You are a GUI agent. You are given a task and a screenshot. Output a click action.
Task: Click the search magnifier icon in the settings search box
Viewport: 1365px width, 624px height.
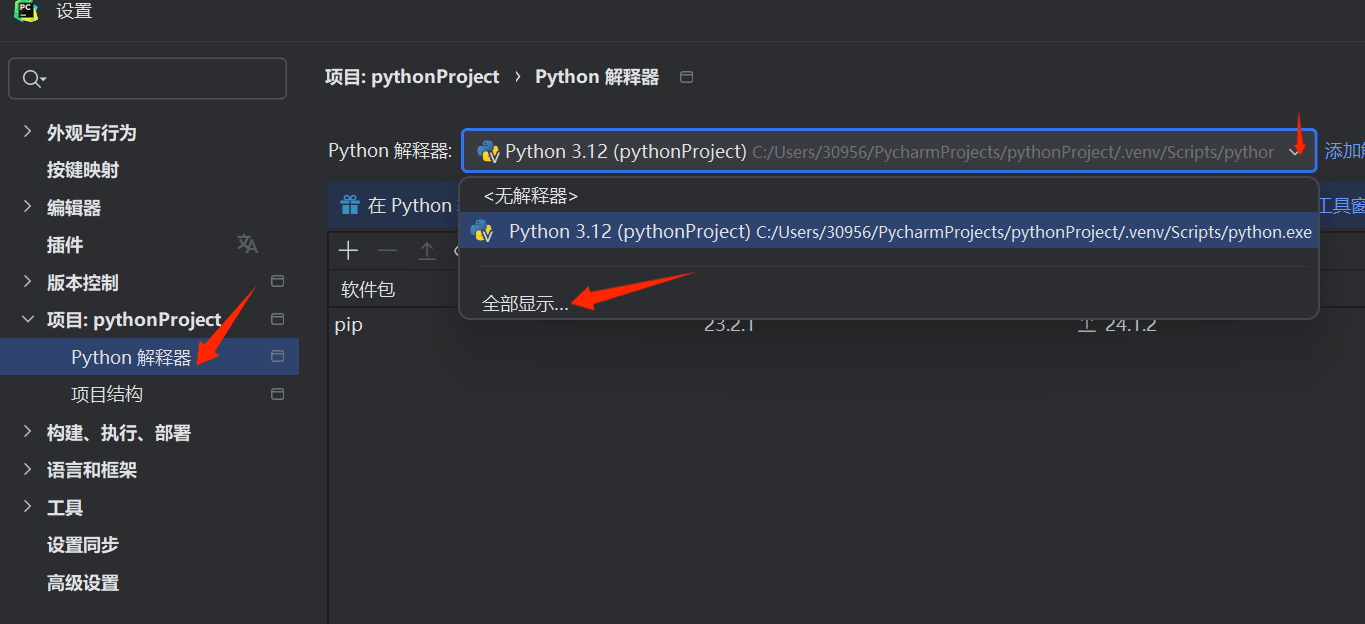[x=33, y=79]
